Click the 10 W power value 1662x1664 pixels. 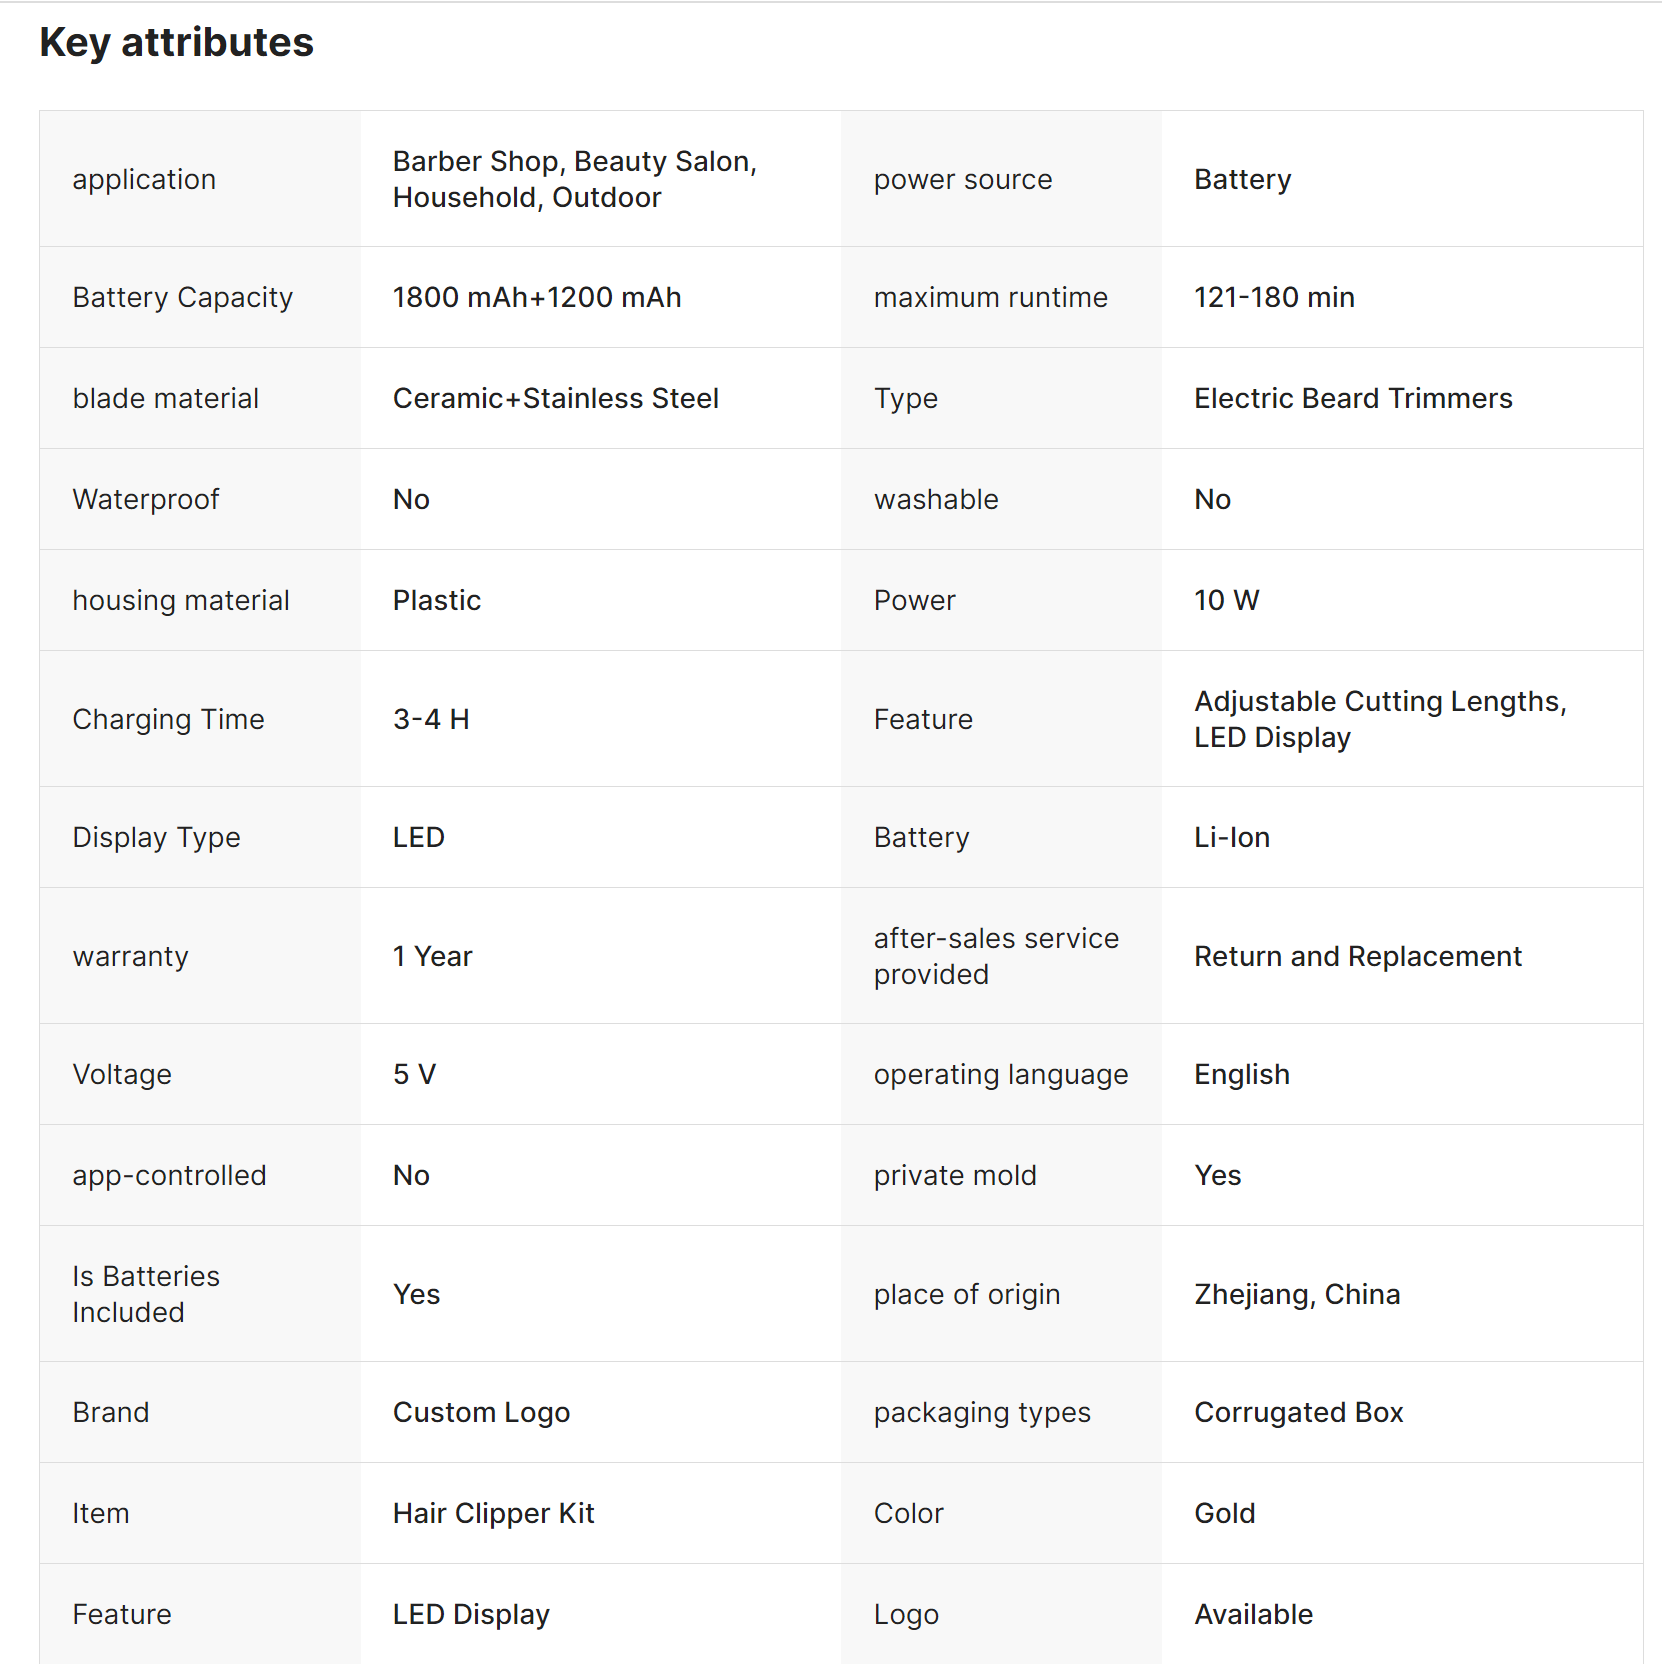click(x=1226, y=600)
